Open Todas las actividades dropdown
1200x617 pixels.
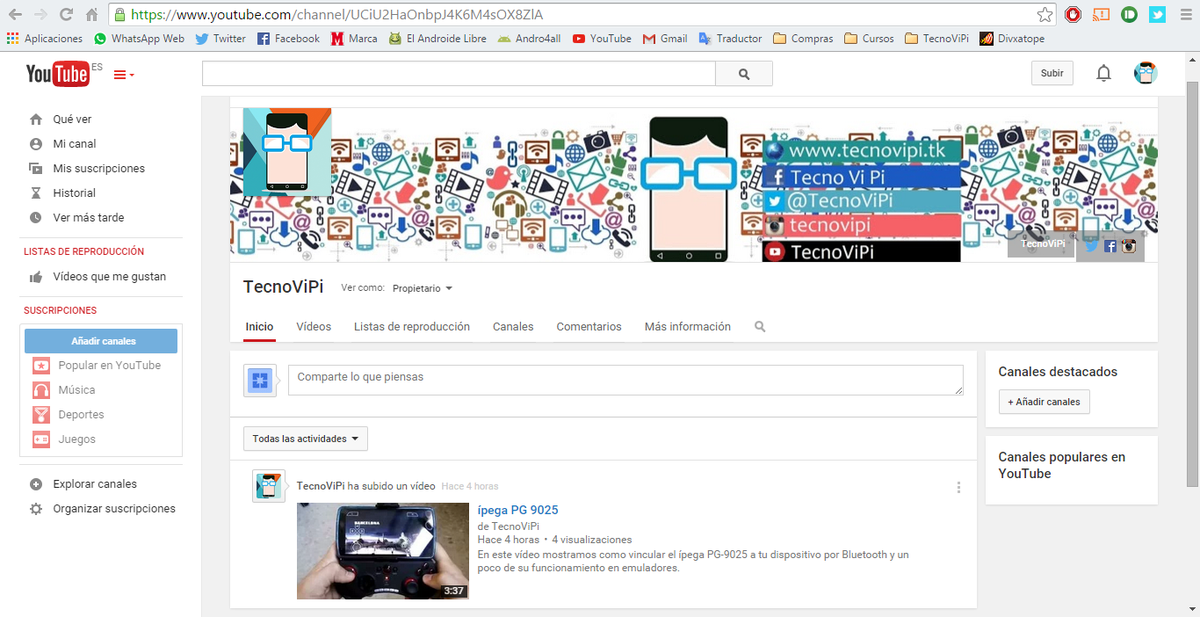(306, 438)
